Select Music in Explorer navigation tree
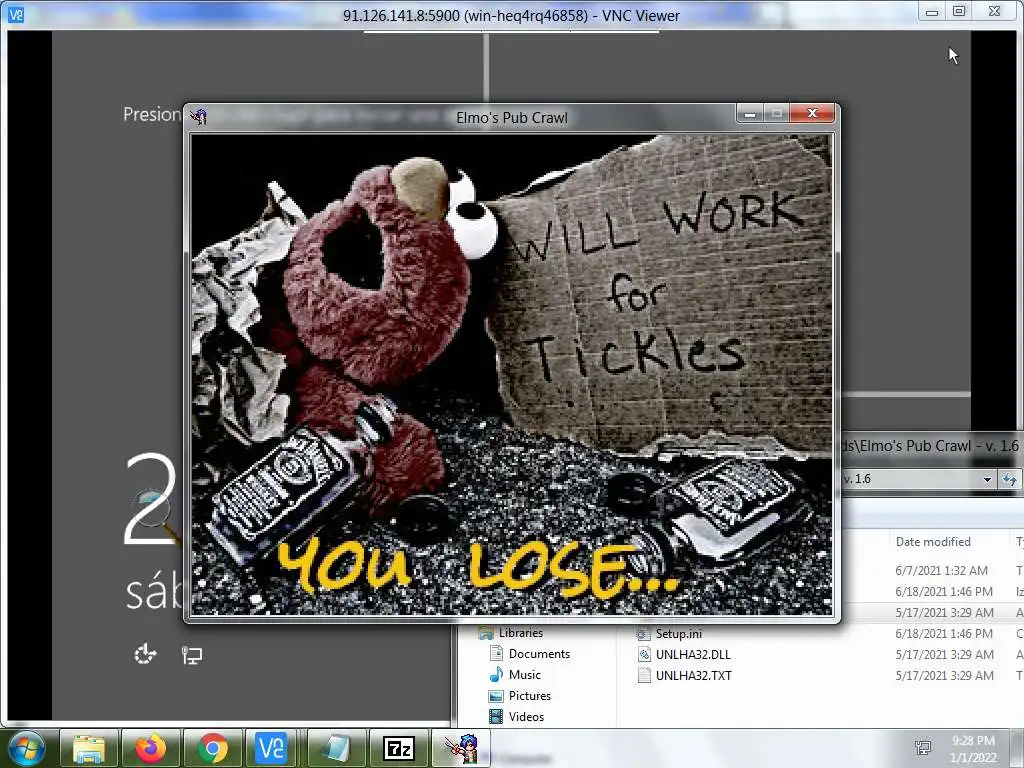 [x=524, y=675]
